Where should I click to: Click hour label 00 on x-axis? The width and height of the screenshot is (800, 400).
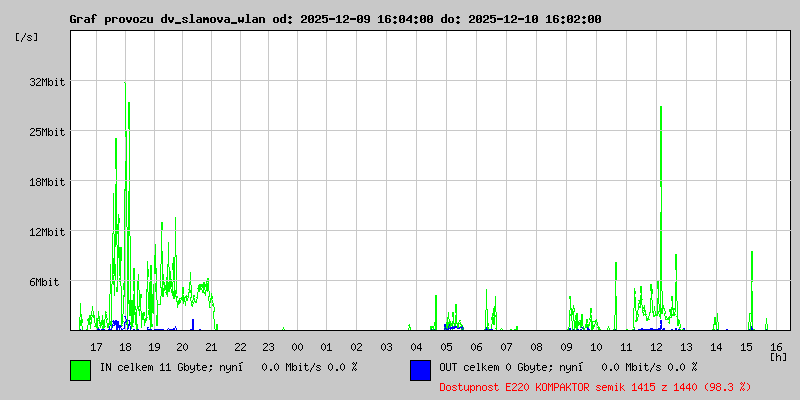tap(297, 347)
